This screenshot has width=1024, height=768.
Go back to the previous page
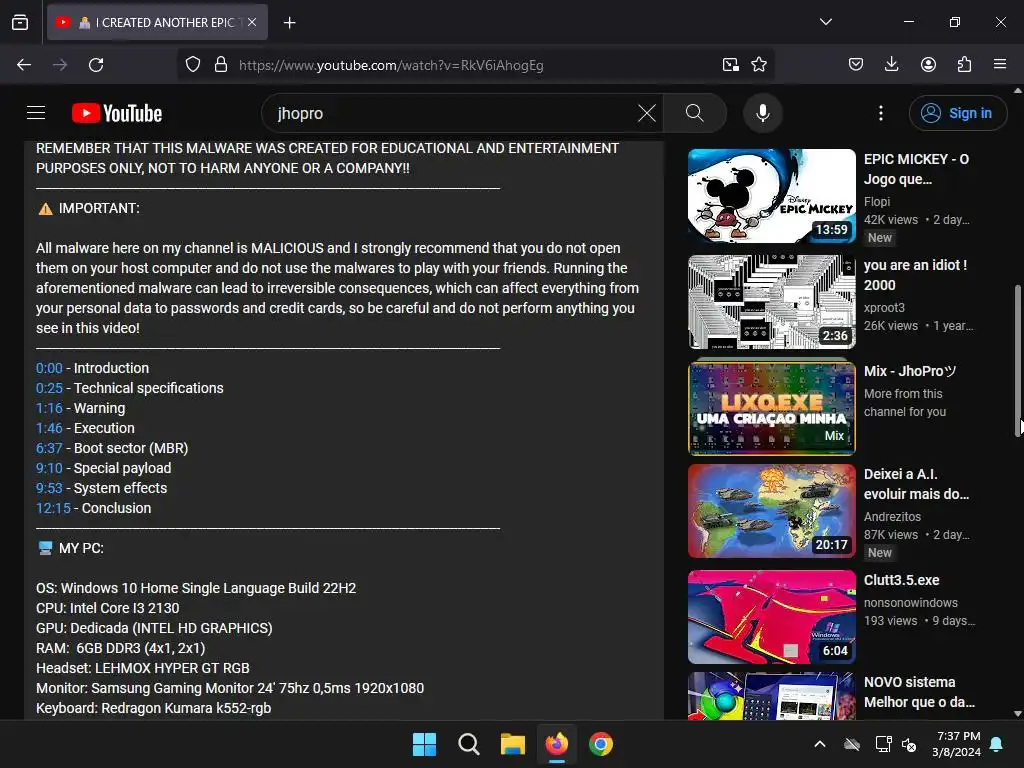[24, 65]
